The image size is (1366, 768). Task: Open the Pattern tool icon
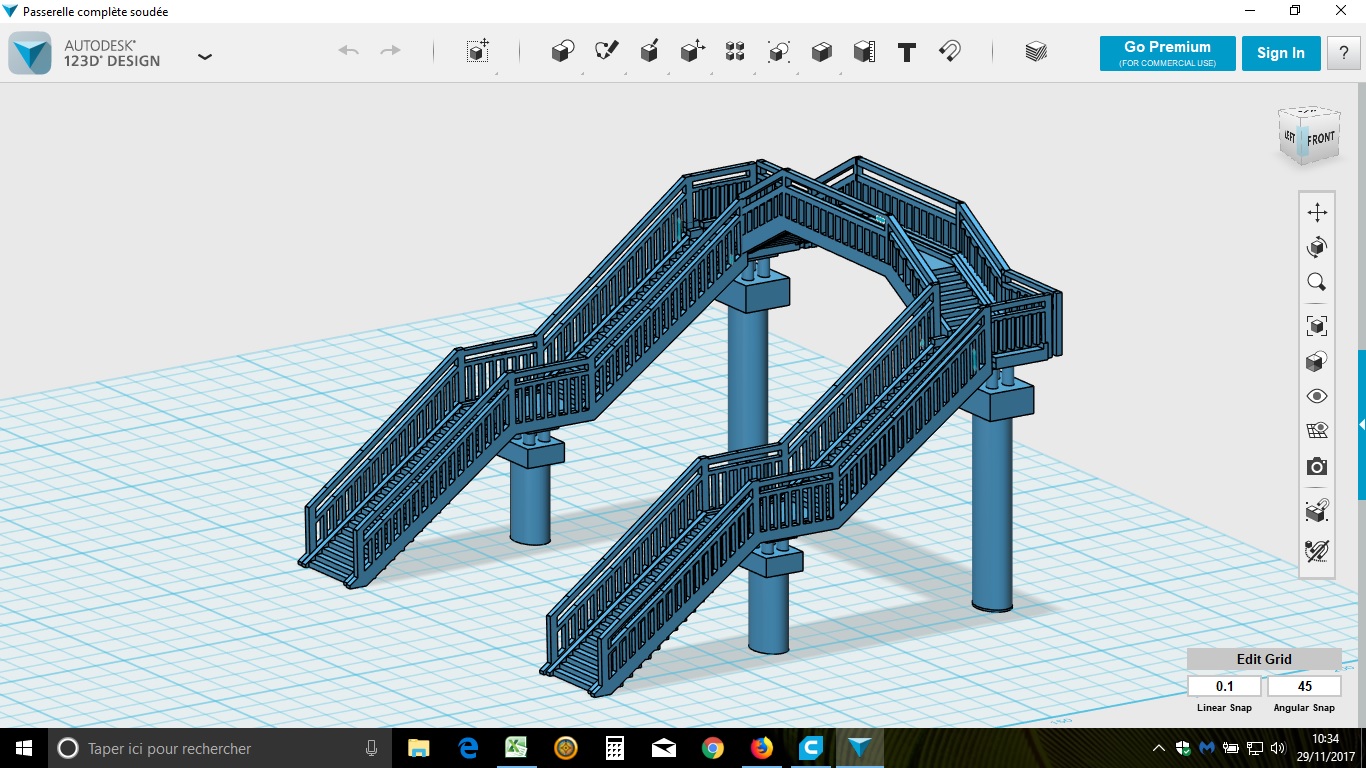click(735, 51)
